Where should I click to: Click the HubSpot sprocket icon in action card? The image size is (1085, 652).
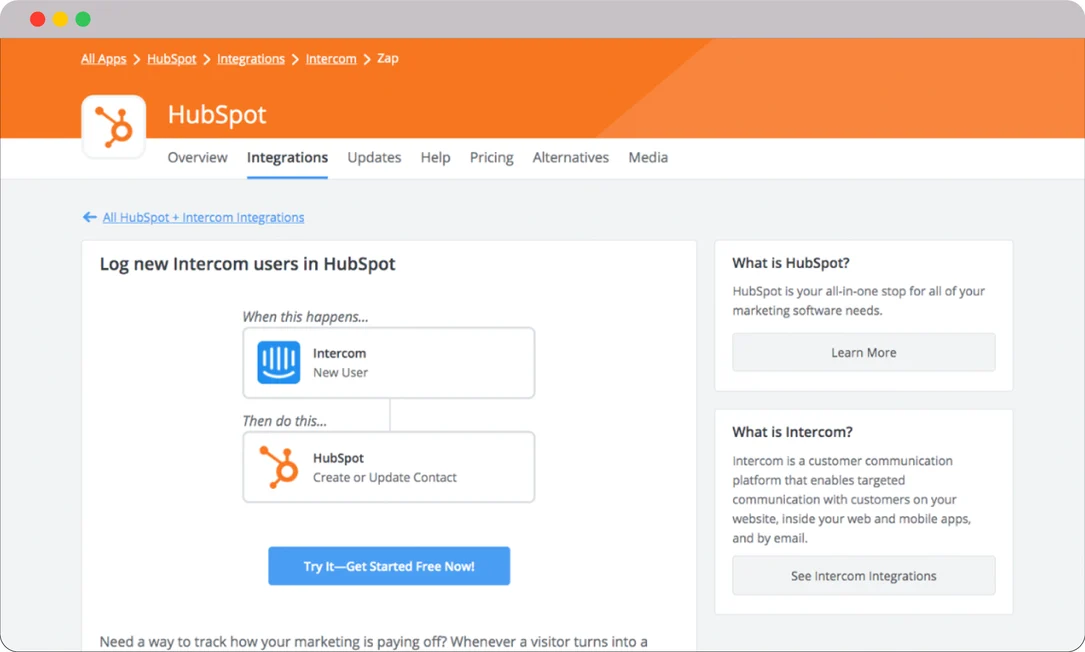(279, 467)
